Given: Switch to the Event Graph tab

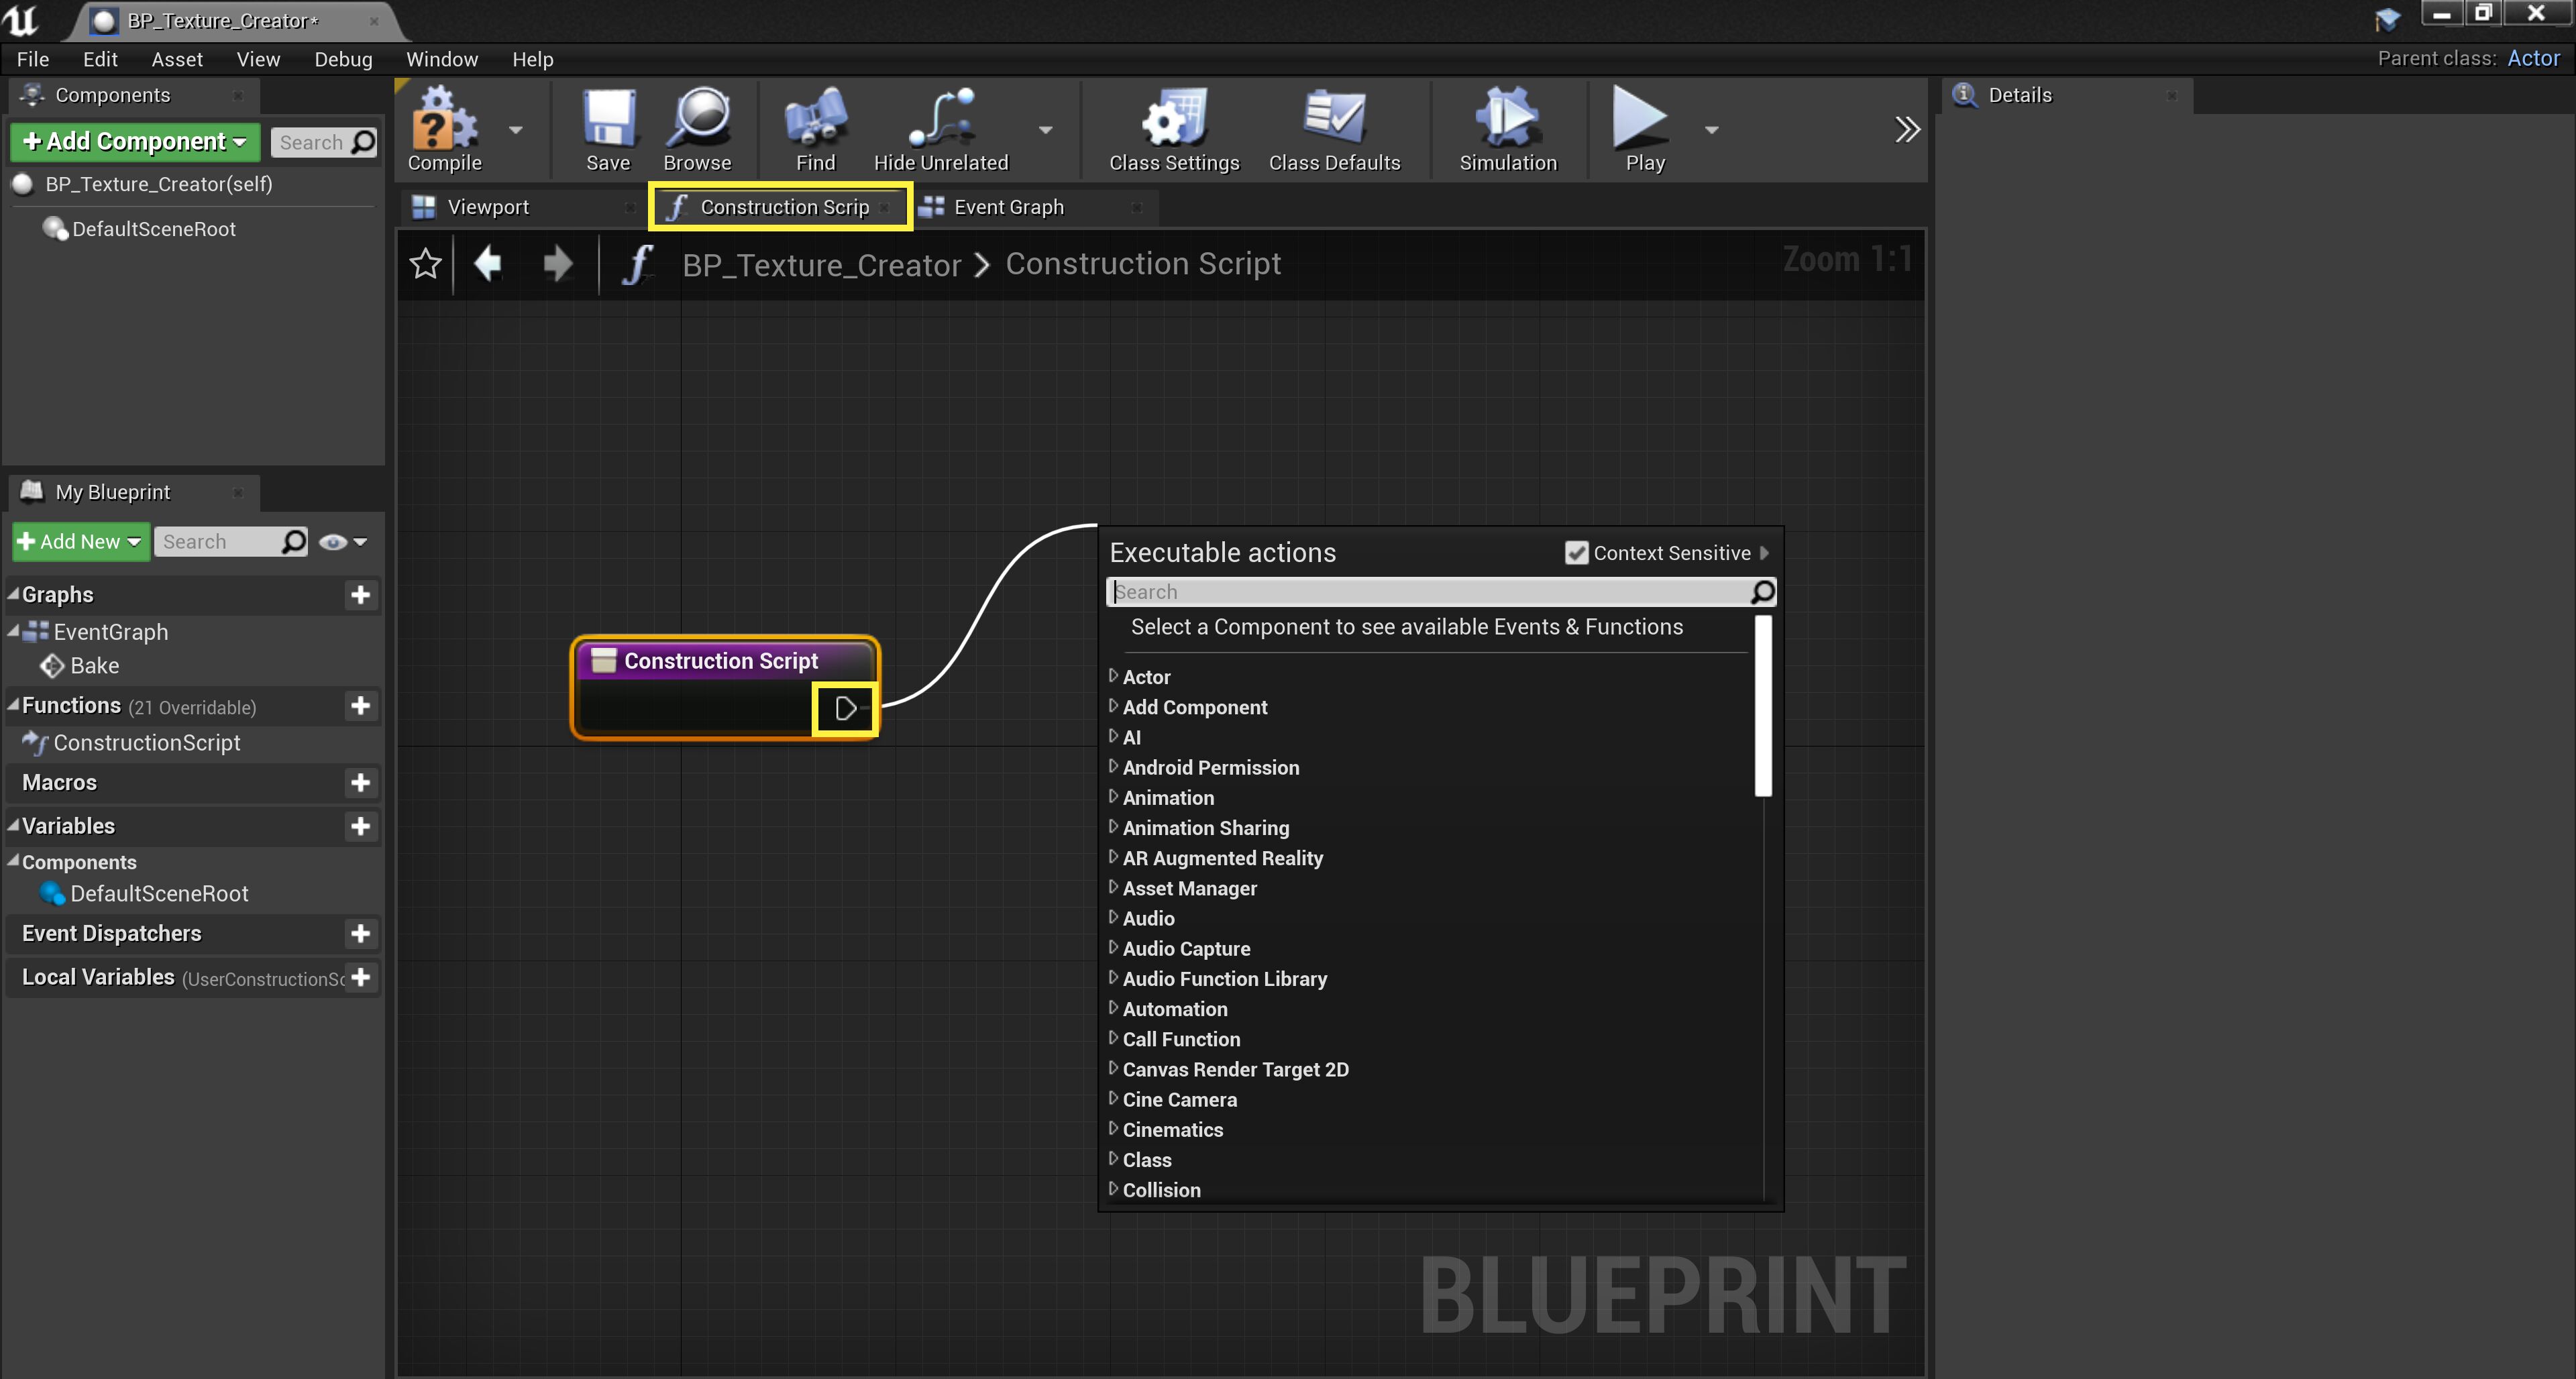Looking at the screenshot, I should click(x=1008, y=207).
